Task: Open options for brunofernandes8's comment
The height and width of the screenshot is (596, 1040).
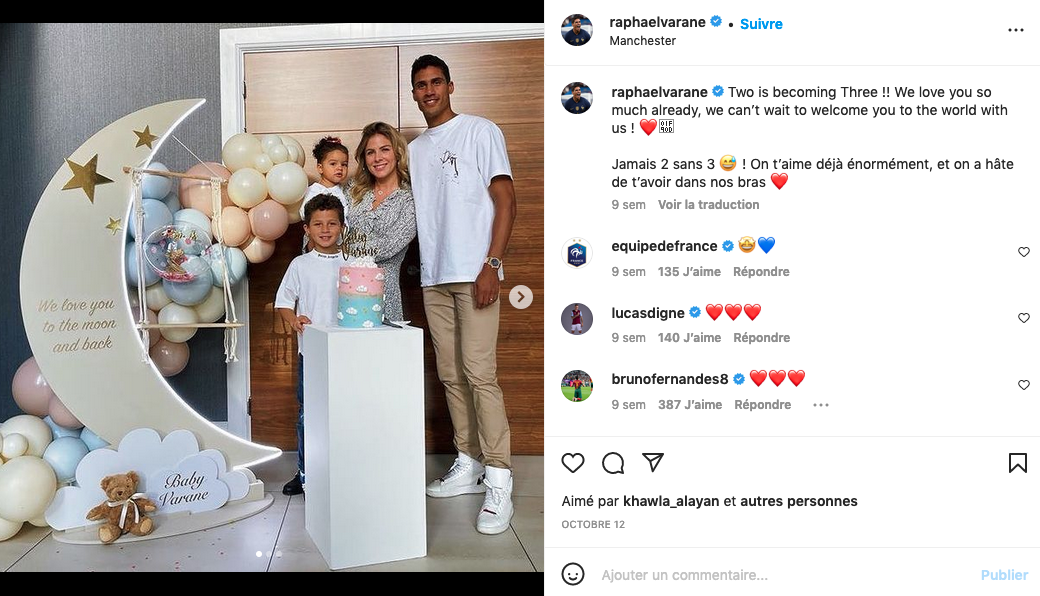Action: pyautogui.click(x=820, y=405)
